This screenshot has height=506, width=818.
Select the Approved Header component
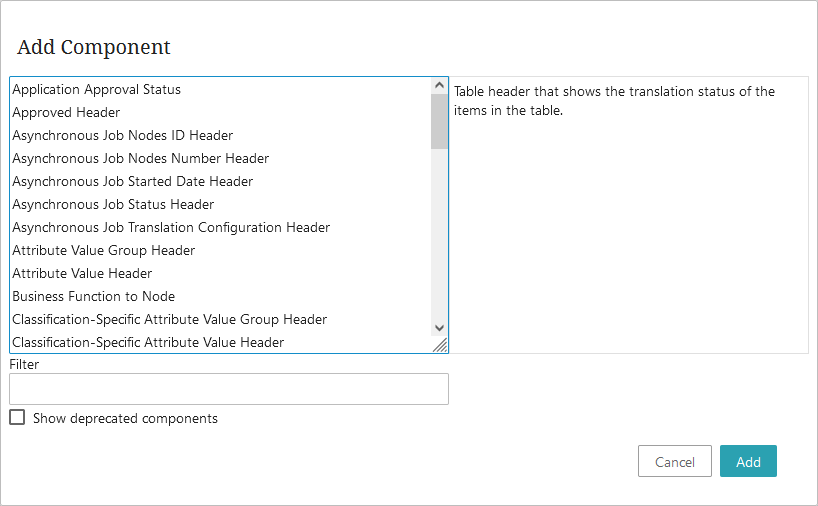(221, 113)
